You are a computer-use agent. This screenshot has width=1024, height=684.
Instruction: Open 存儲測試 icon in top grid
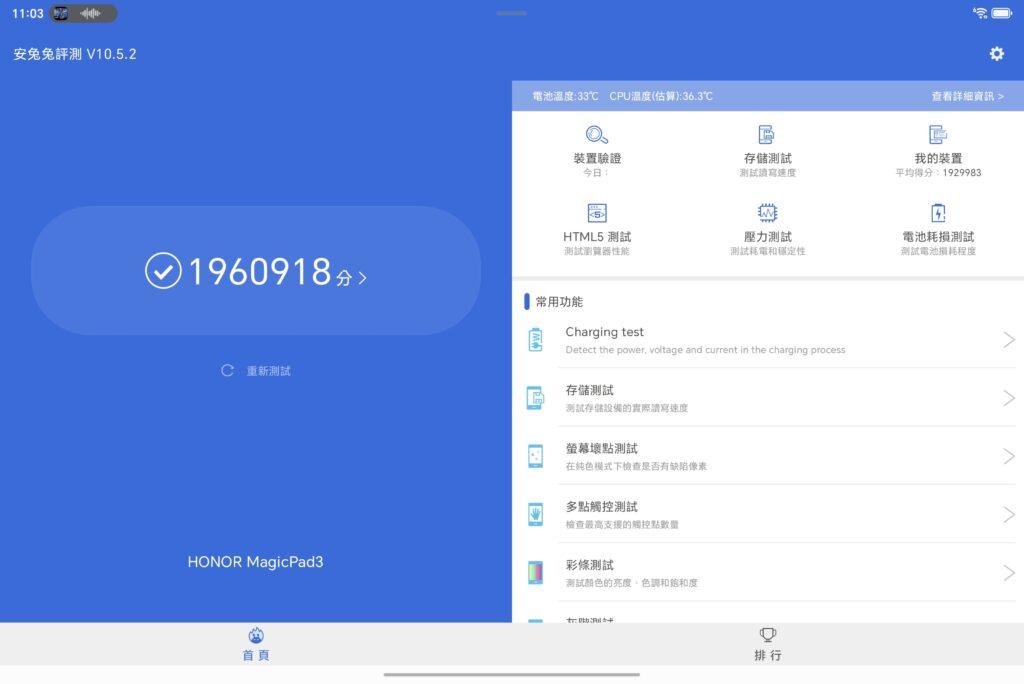(767, 135)
